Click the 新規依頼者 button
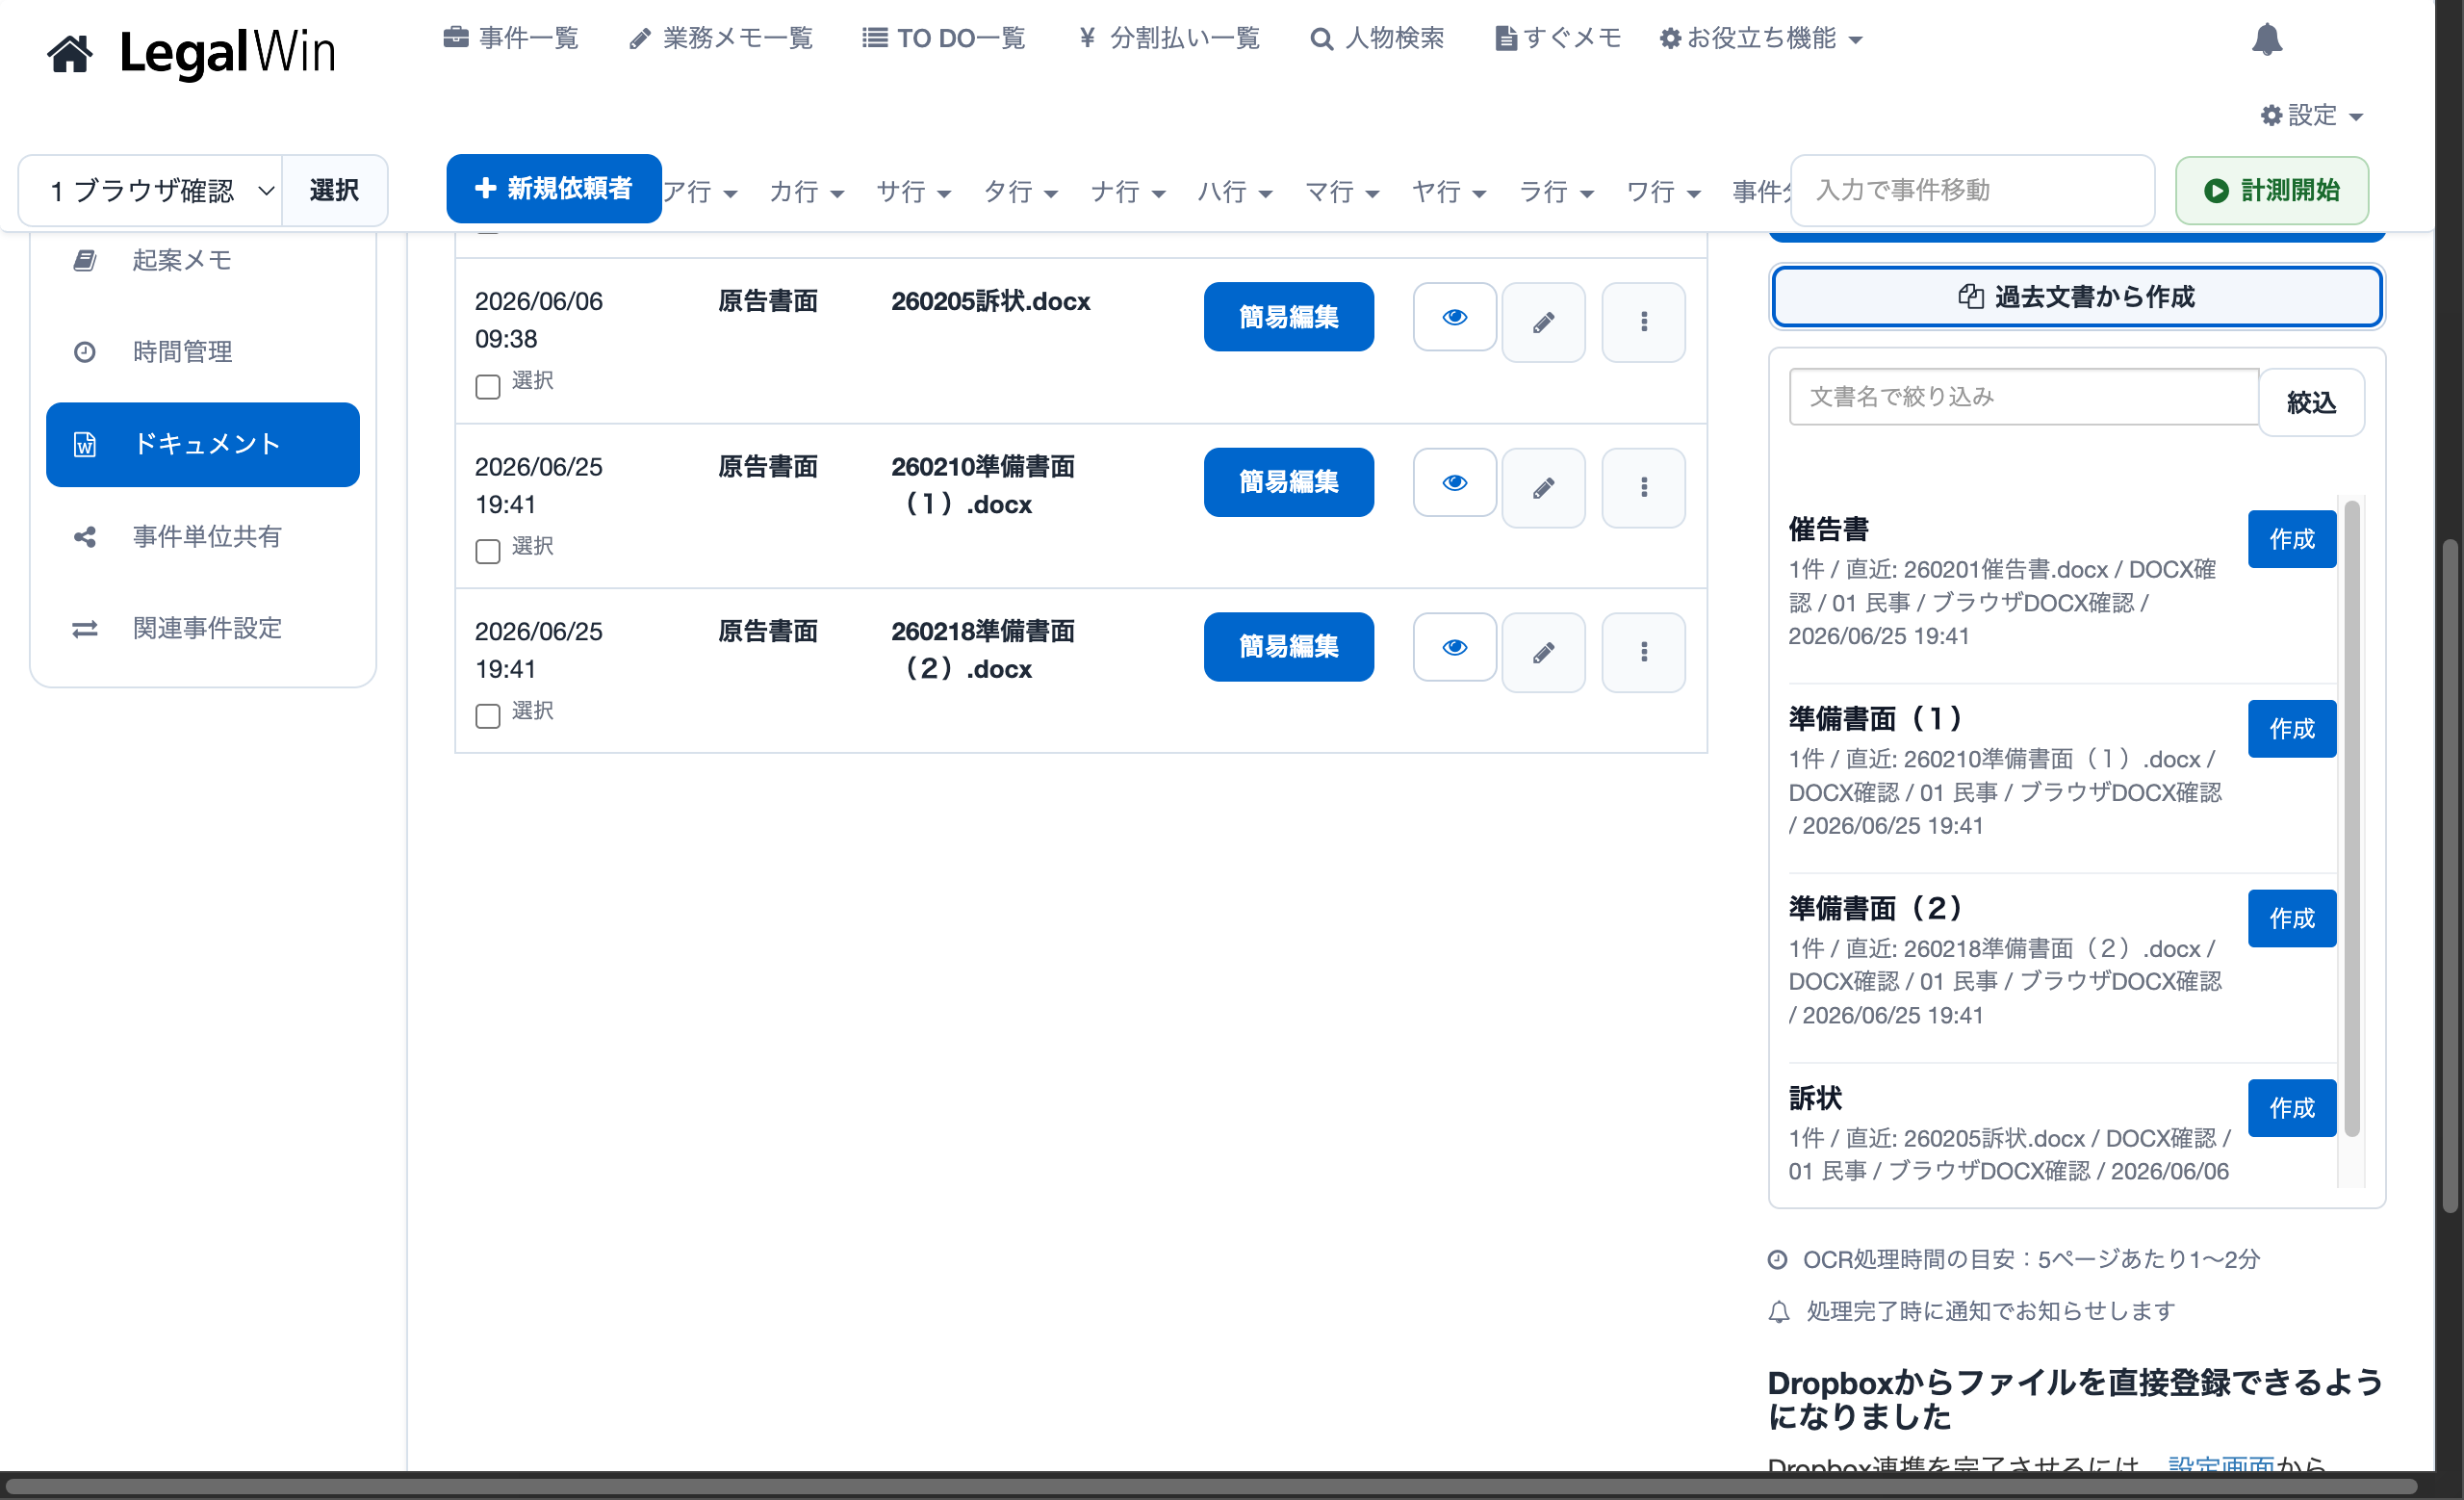Image resolution: width=2464 pixels, height=1500 pixels. [x=554, y=188]
